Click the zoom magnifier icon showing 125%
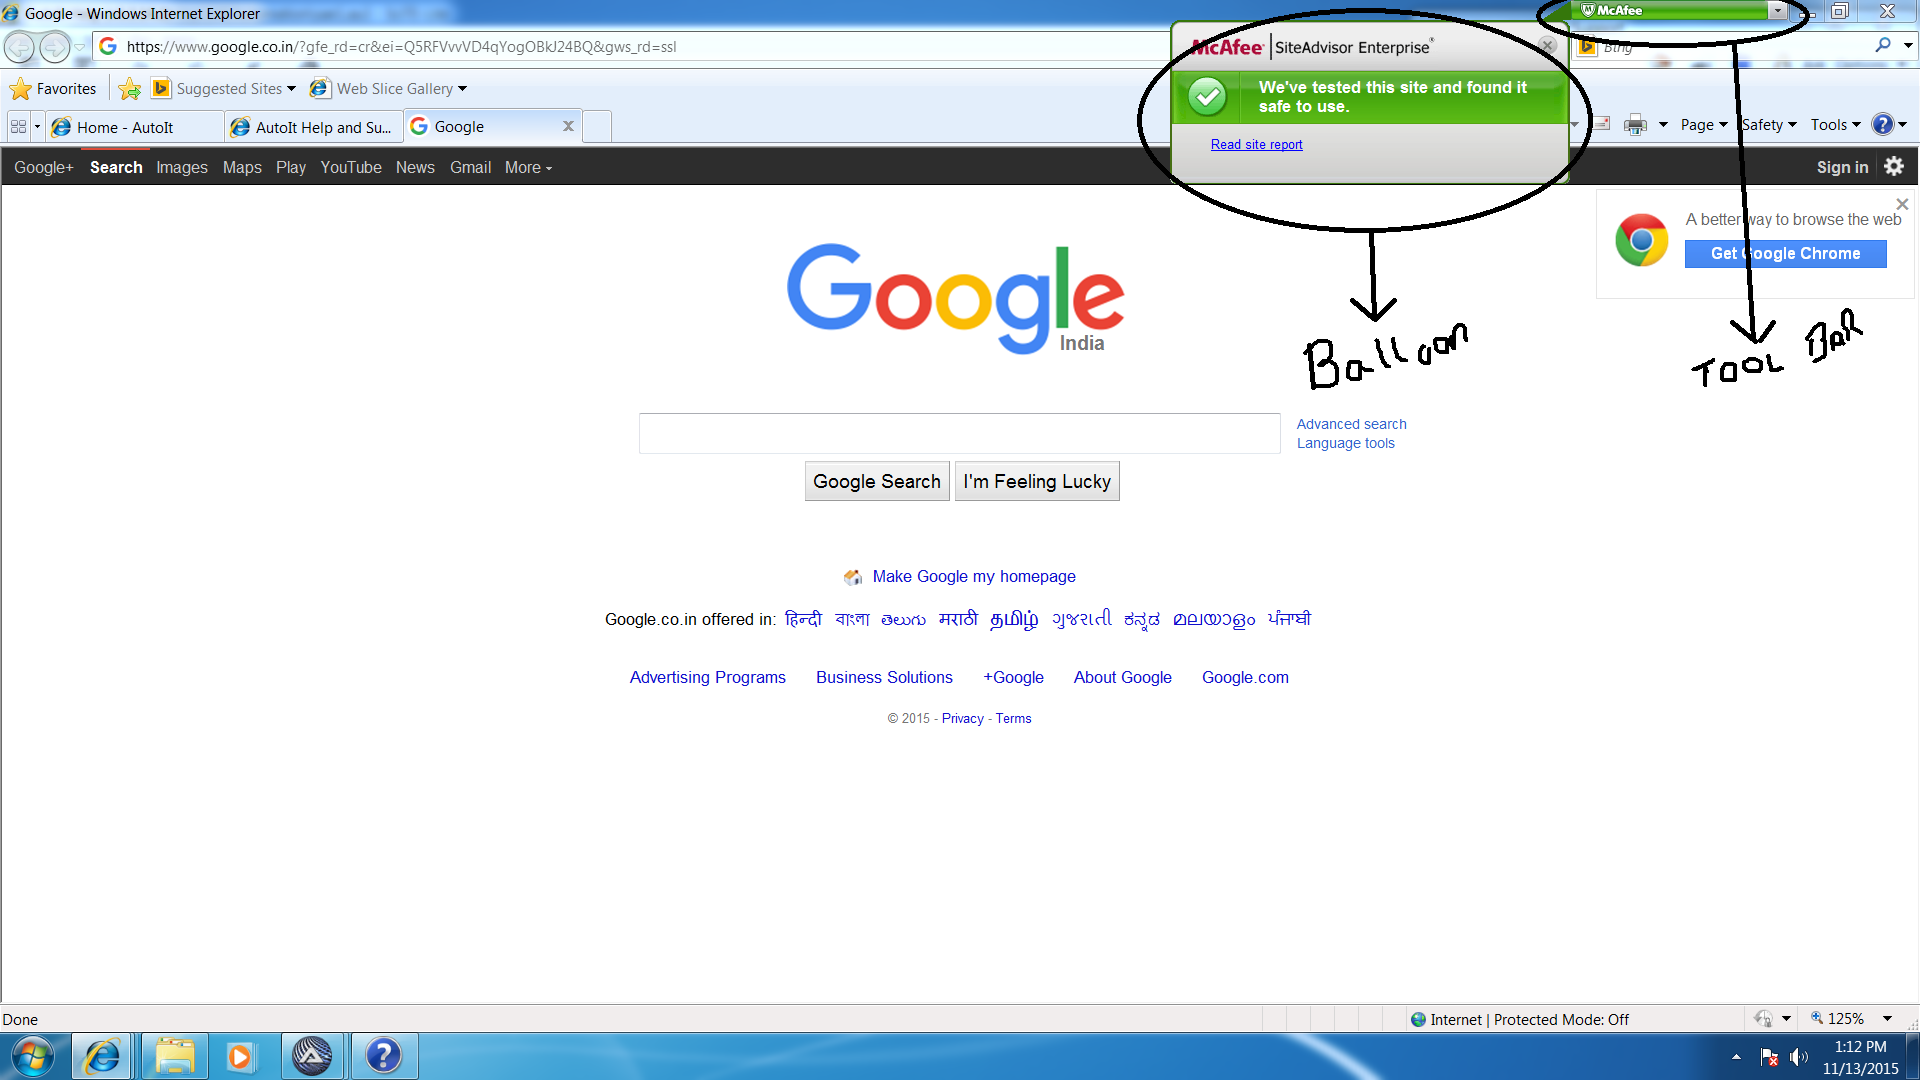This screenshot has height=1080, width=1920. coord(1817,1019)
